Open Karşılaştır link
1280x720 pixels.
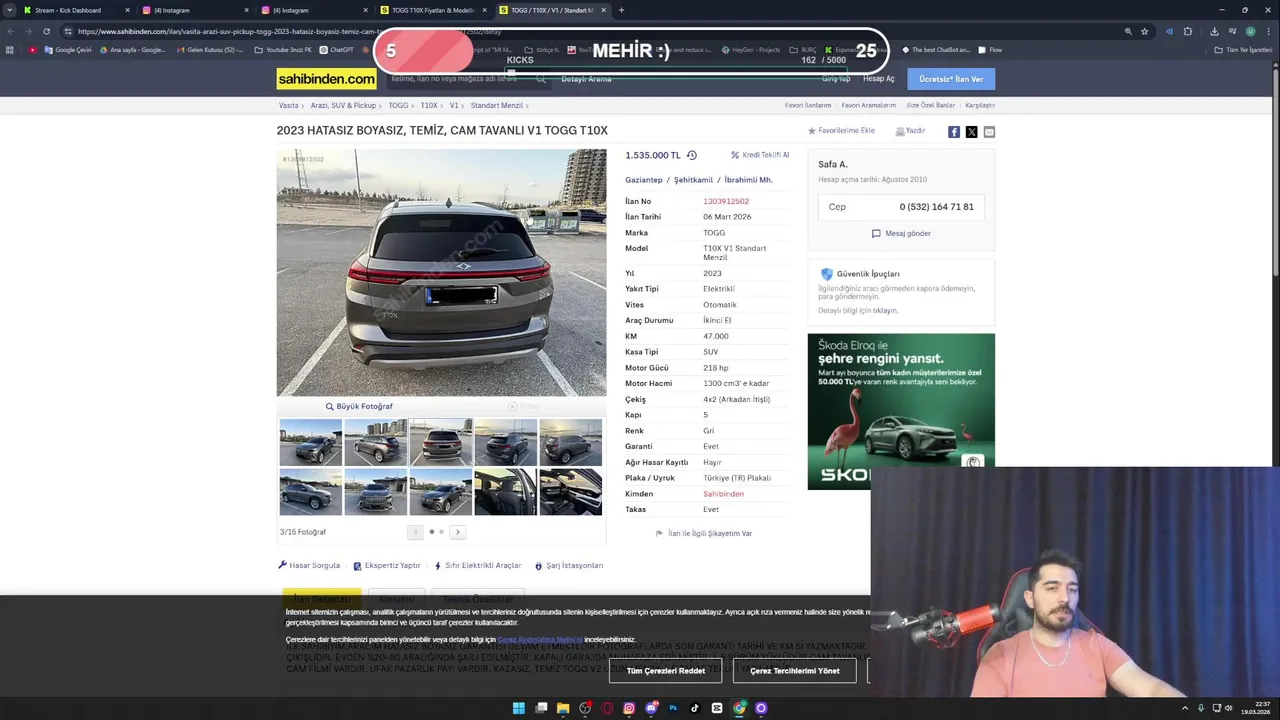point(979,105)
